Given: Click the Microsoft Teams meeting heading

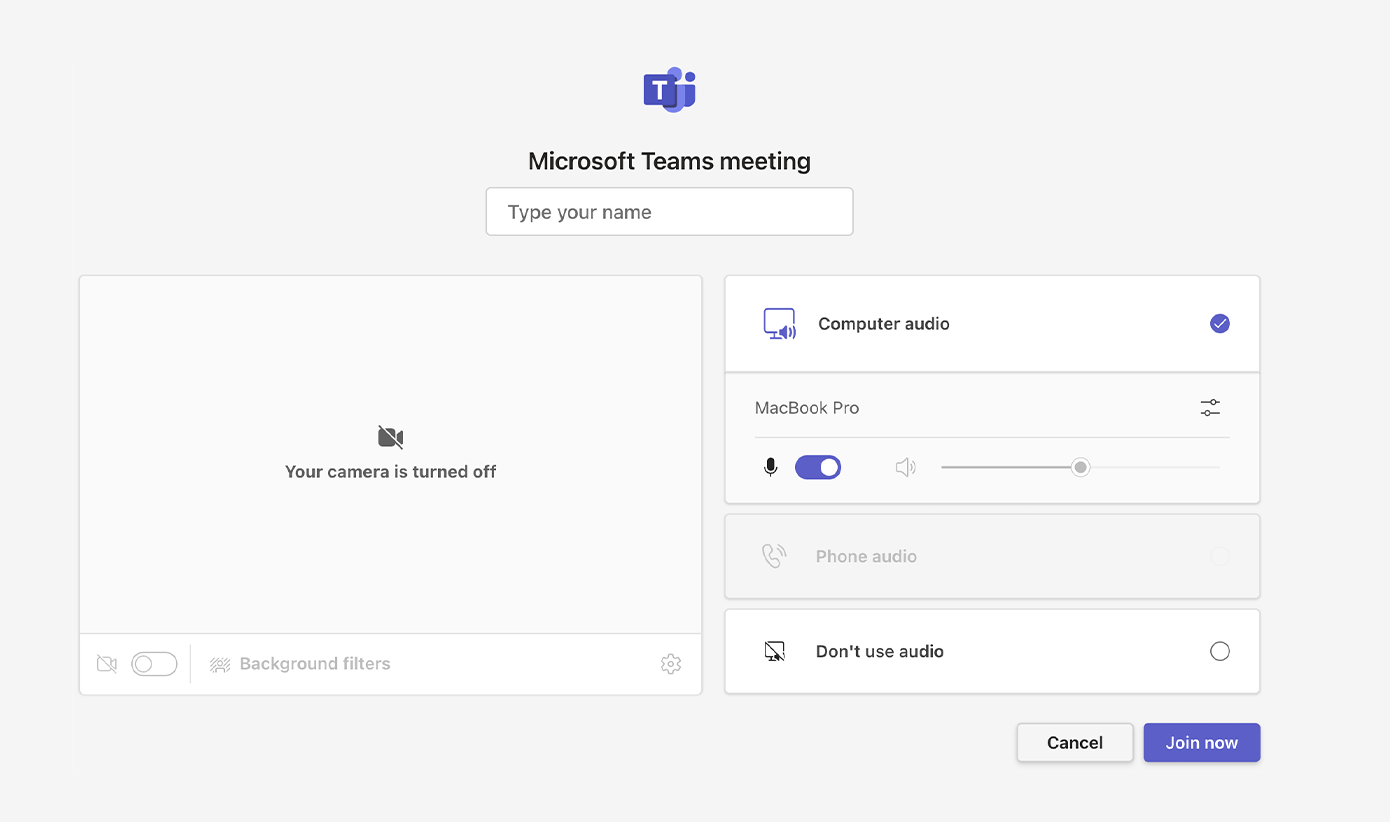Looking at the screenshot, I should (x=669, y=161).
